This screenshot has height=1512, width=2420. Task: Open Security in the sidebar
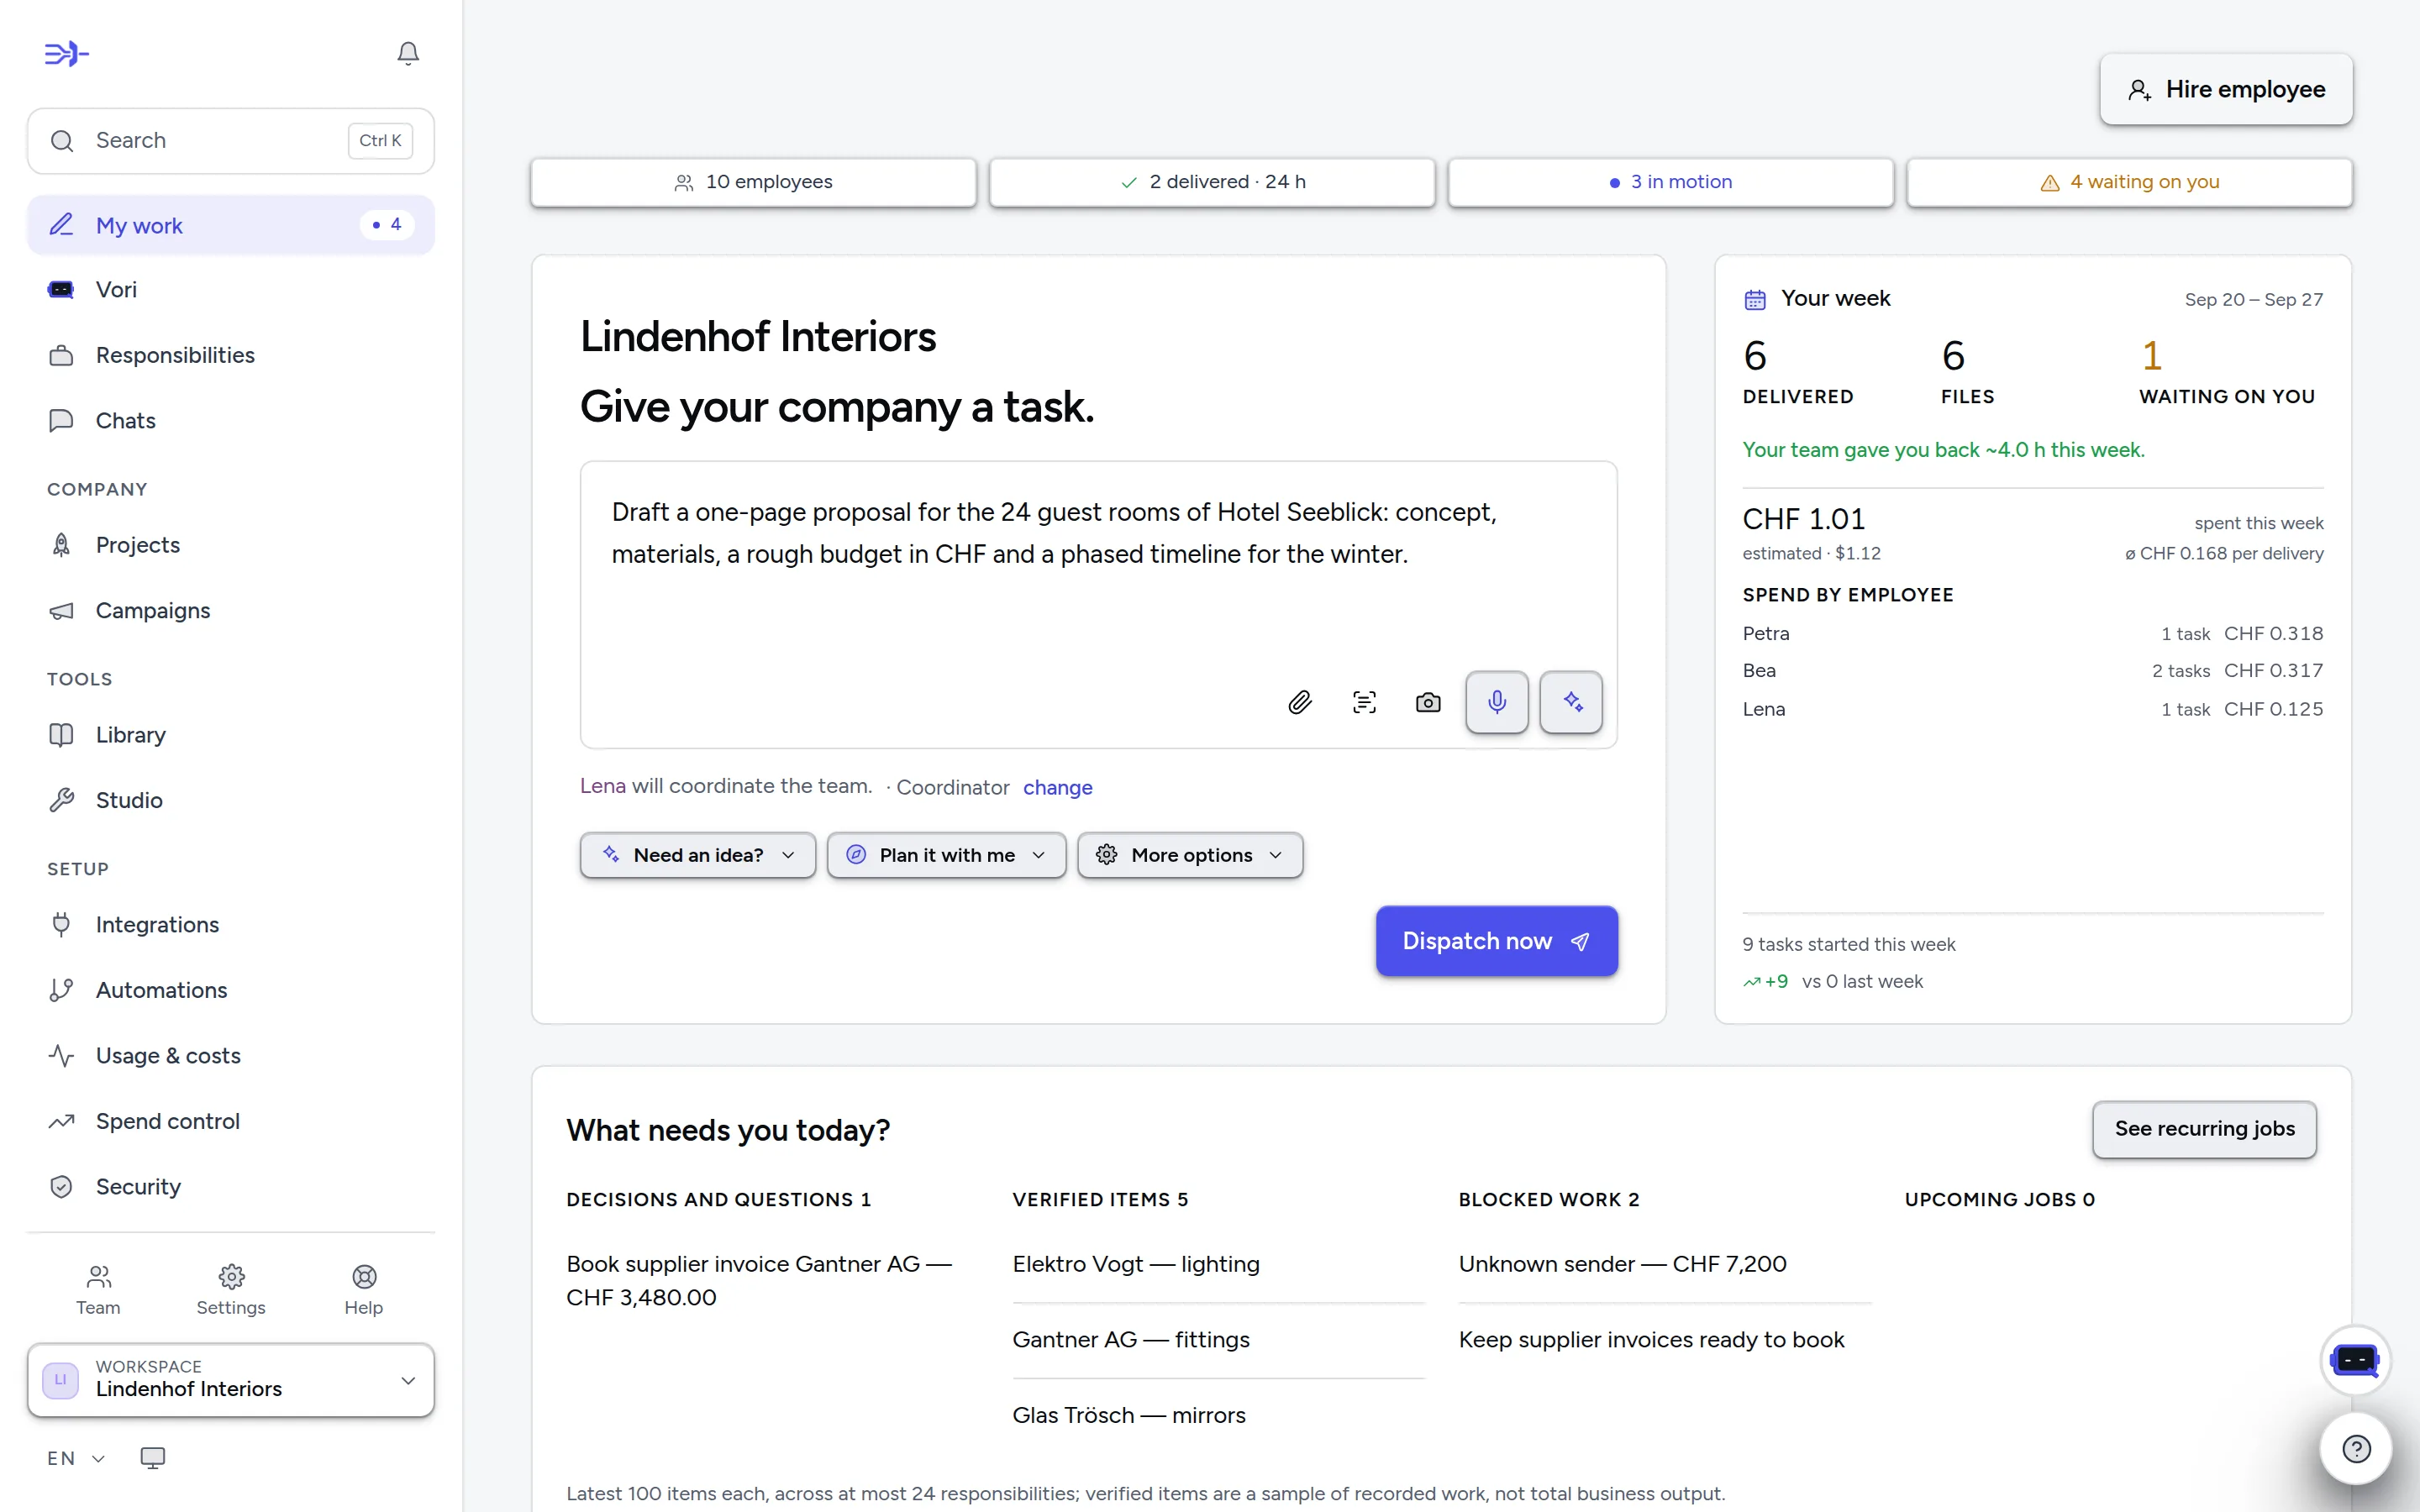click(x=231, y=1187)
